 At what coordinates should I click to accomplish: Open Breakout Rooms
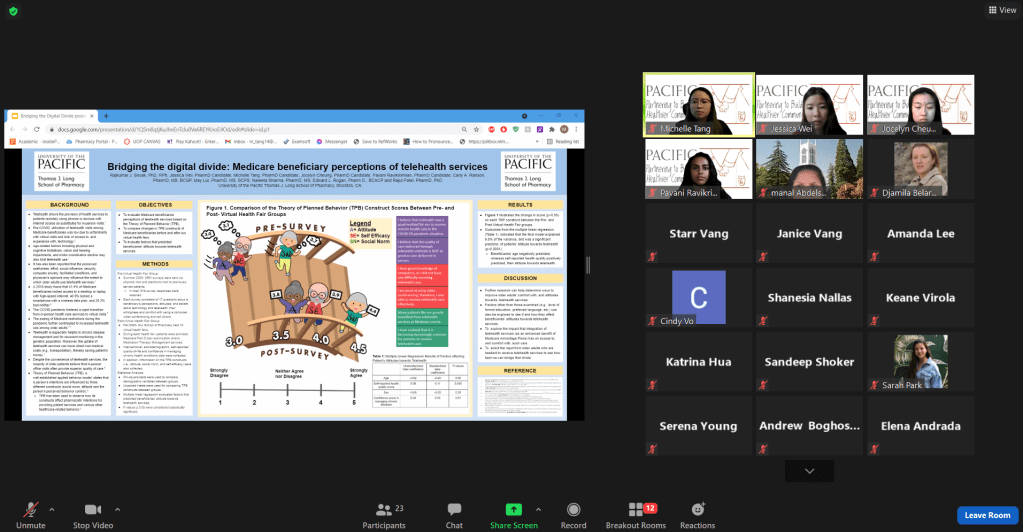click(x=635, y=513)
